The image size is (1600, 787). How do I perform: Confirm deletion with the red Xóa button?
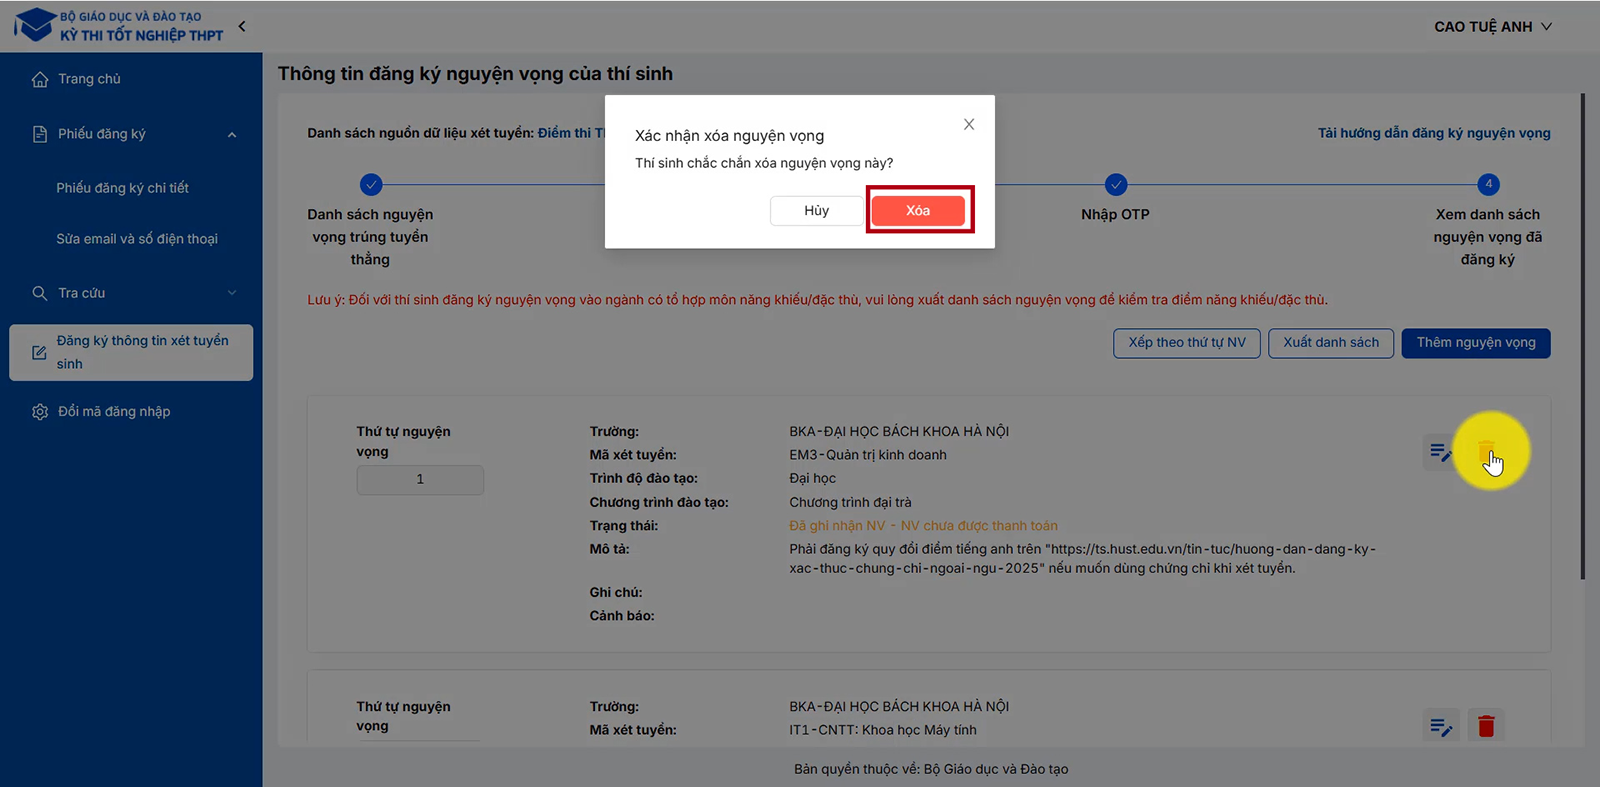917,211
